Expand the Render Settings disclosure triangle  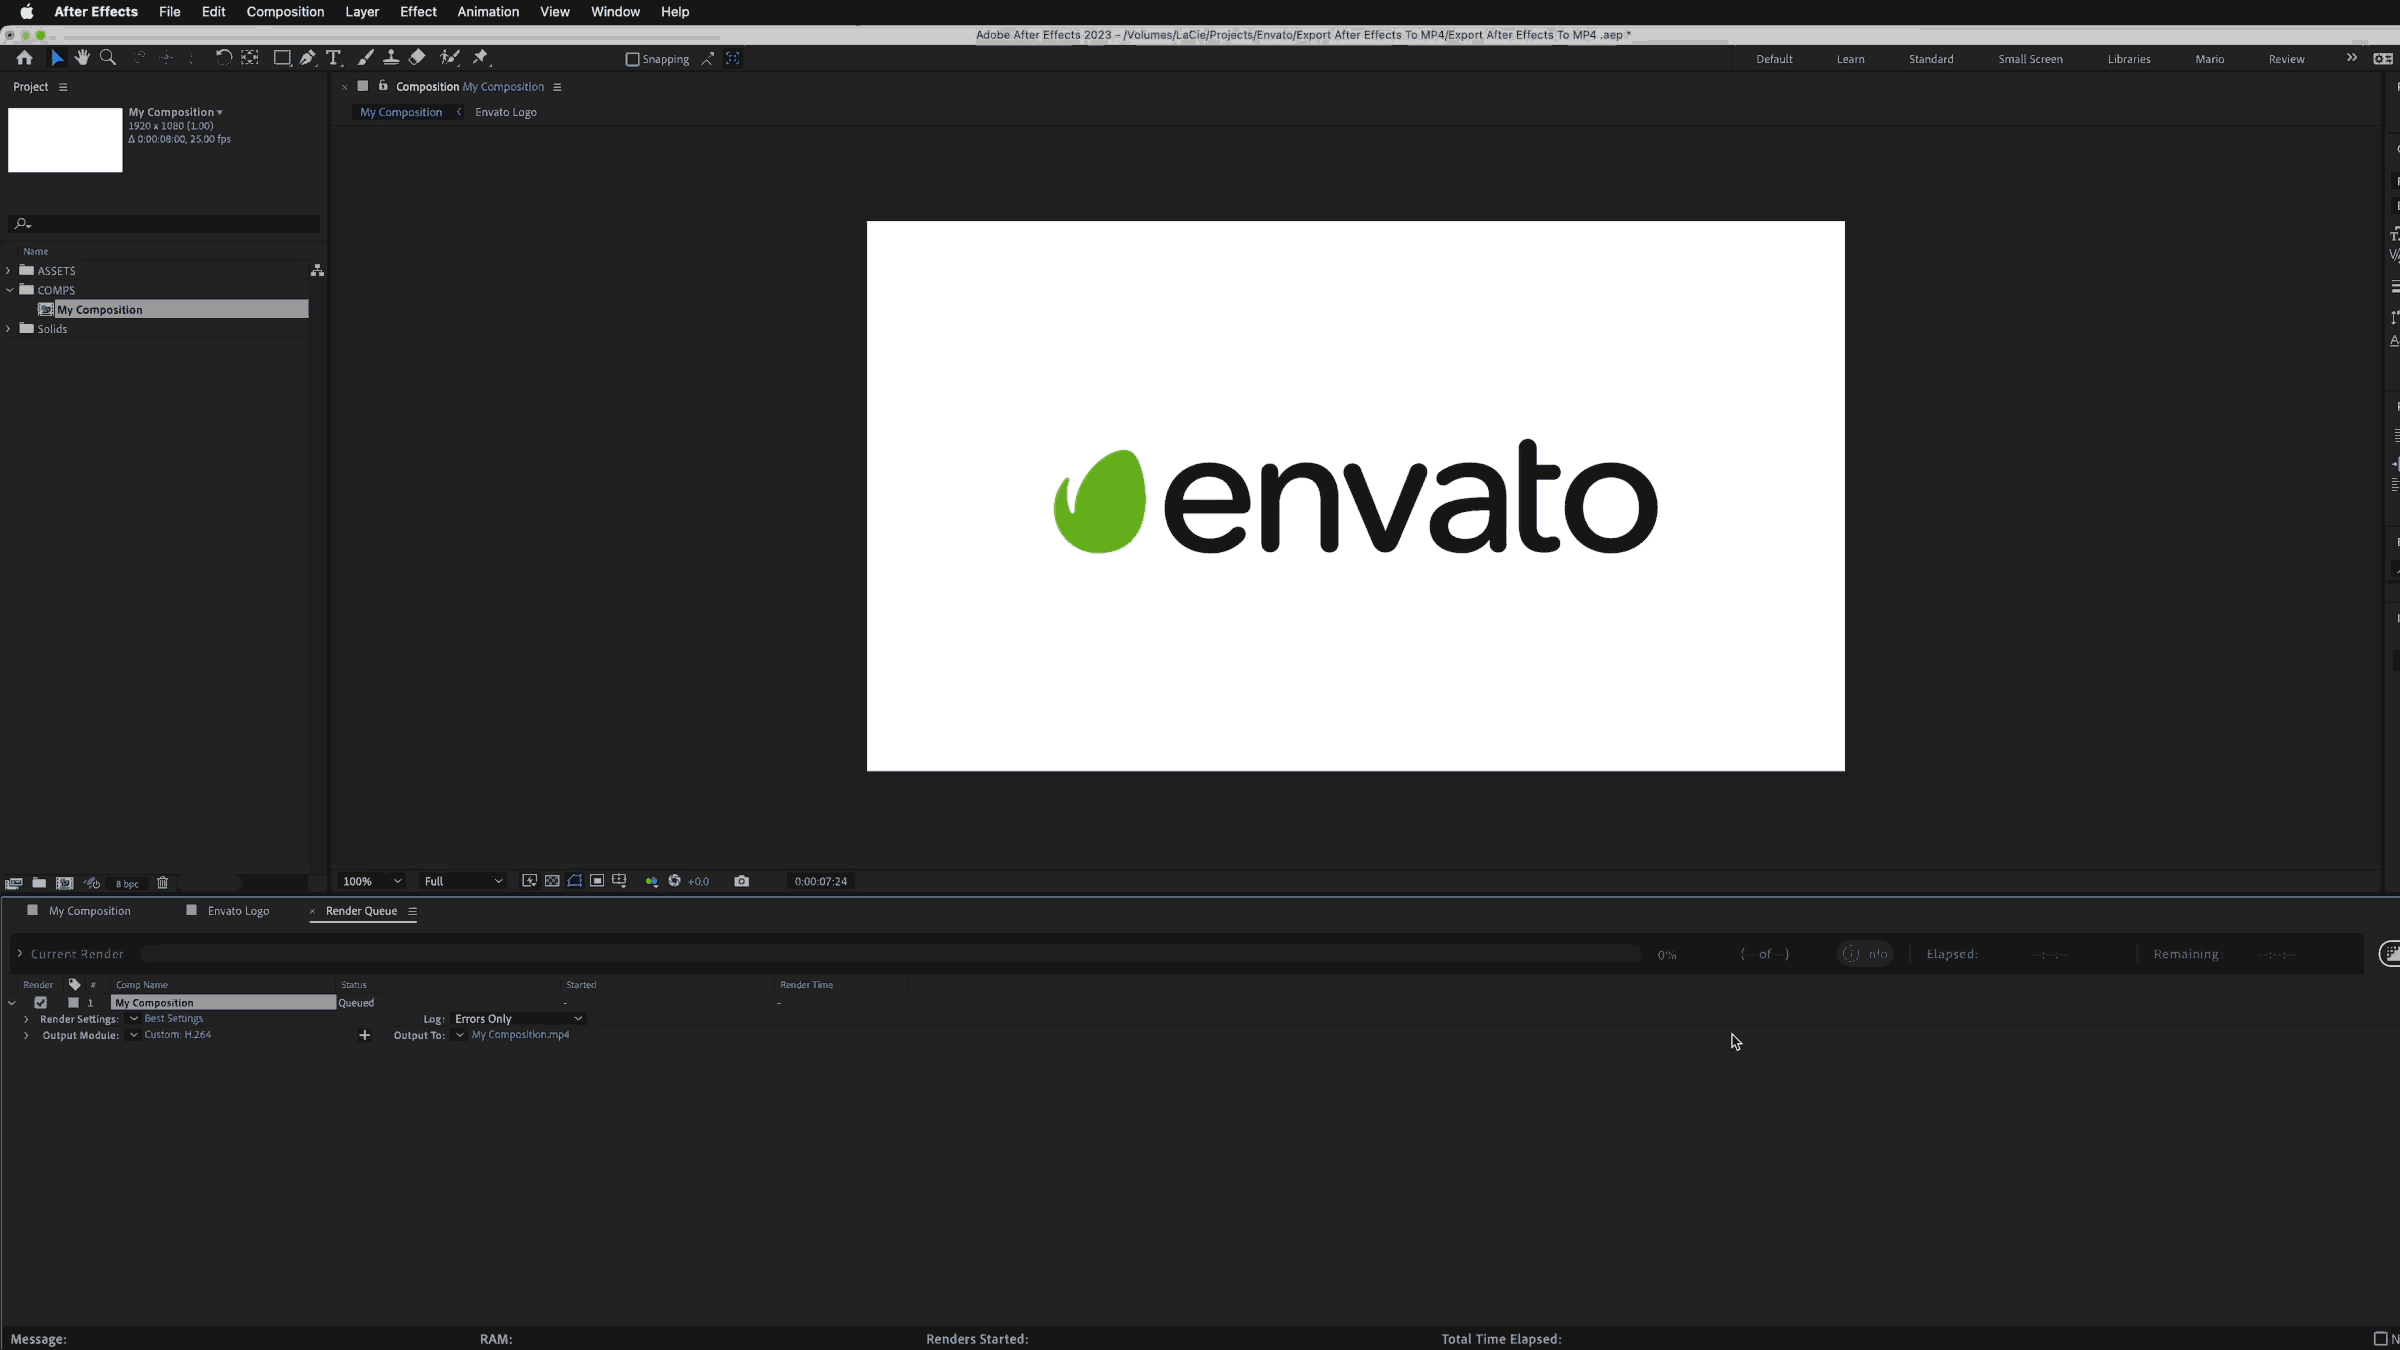click(x=26, y=1018)
